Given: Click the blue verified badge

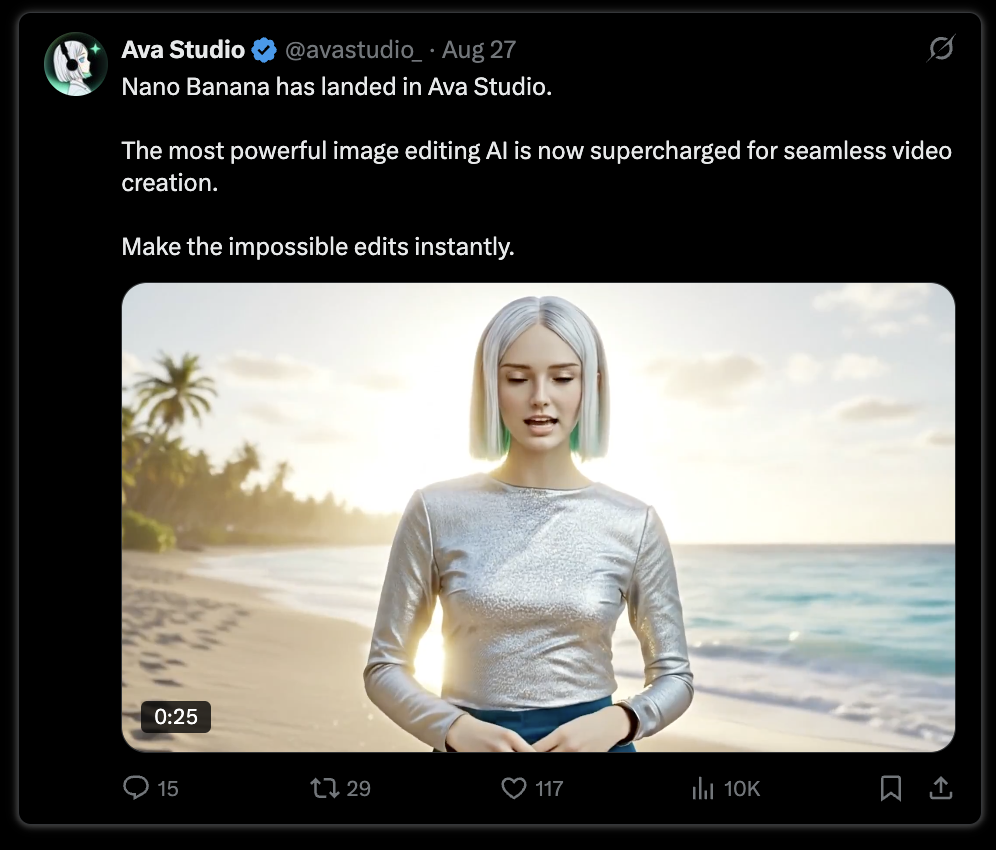Looking at the screenshot, I should 264,50.
